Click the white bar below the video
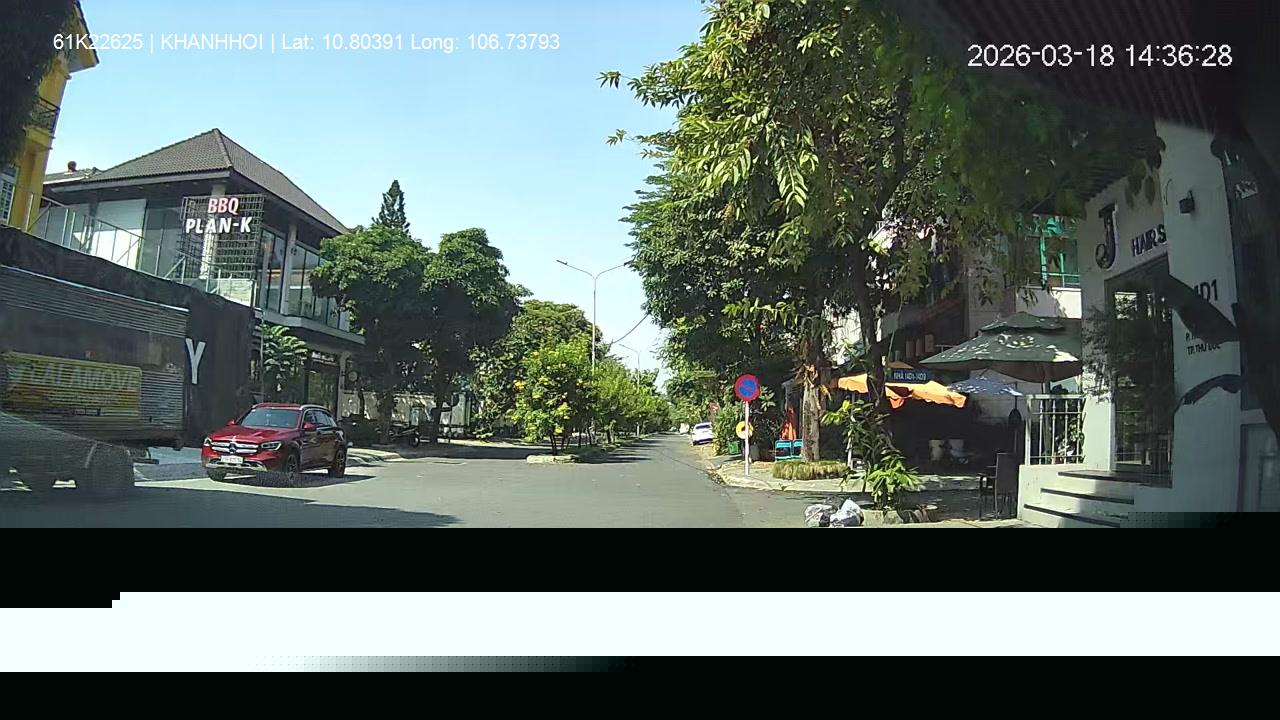1280x720 pixels. tap(640, 625)
